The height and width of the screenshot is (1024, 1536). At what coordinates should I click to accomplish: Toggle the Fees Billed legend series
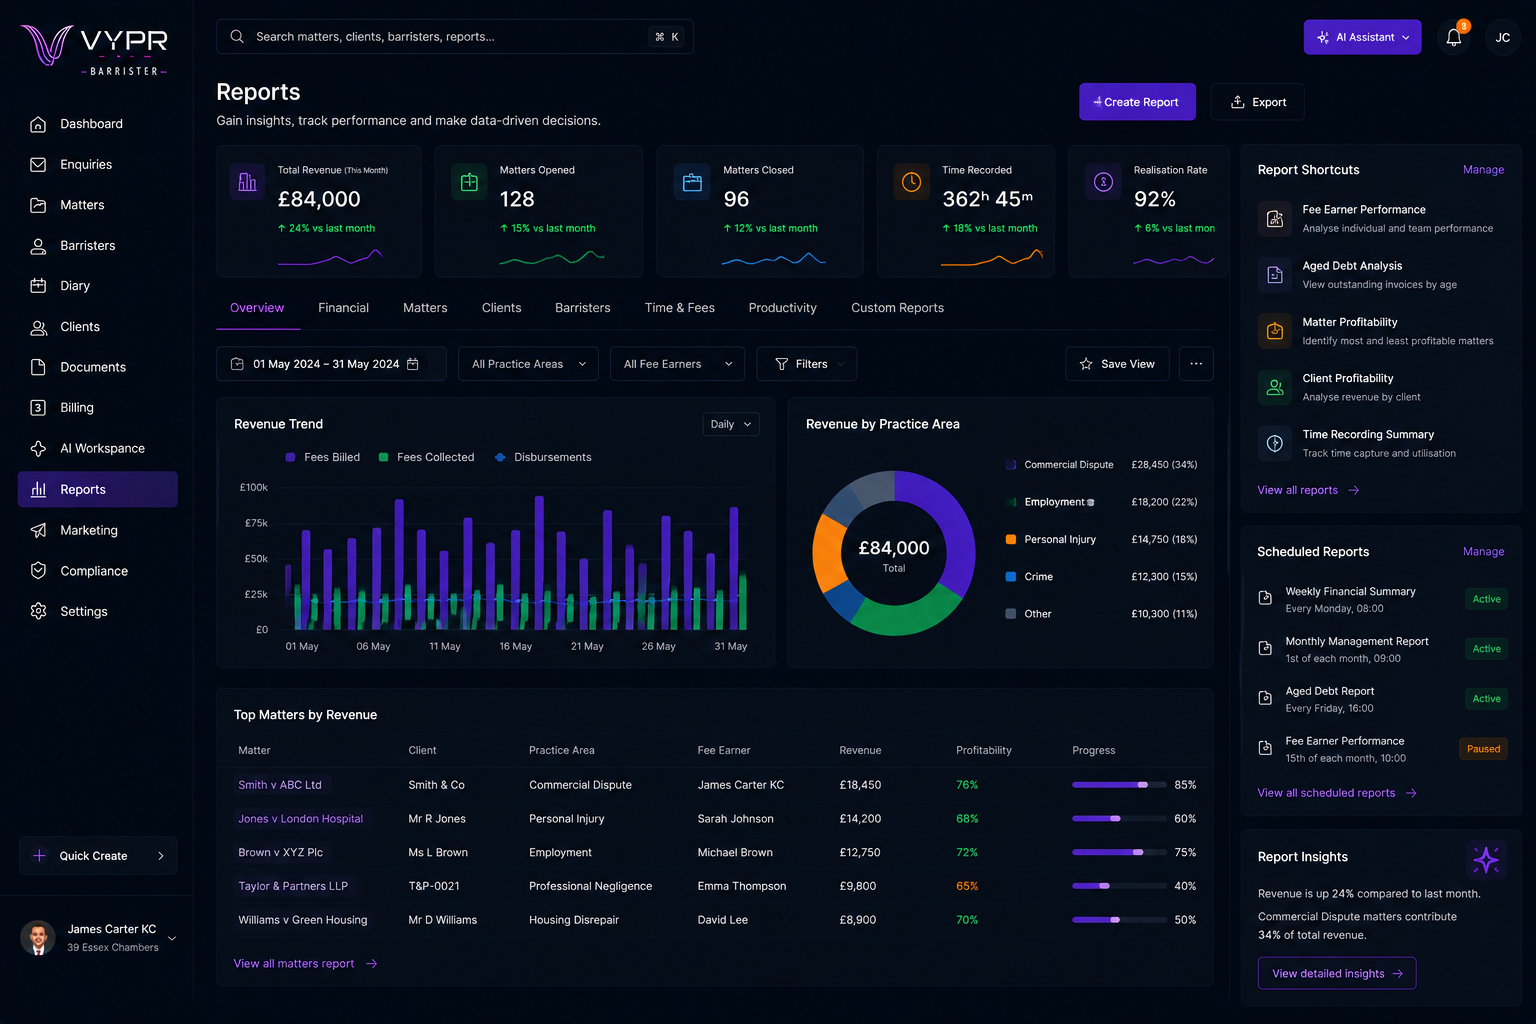tap(323, 457)
